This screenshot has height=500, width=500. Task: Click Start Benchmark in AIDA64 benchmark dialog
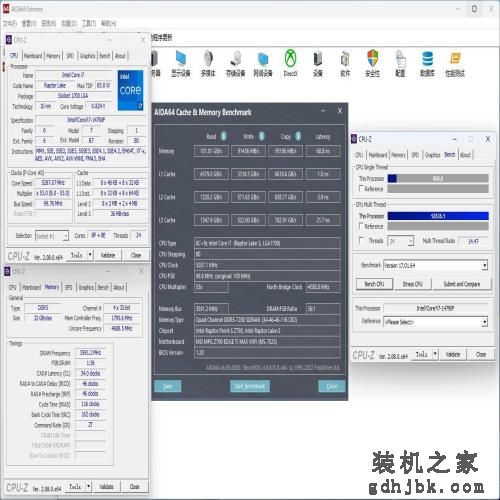[x=250, y=386]
